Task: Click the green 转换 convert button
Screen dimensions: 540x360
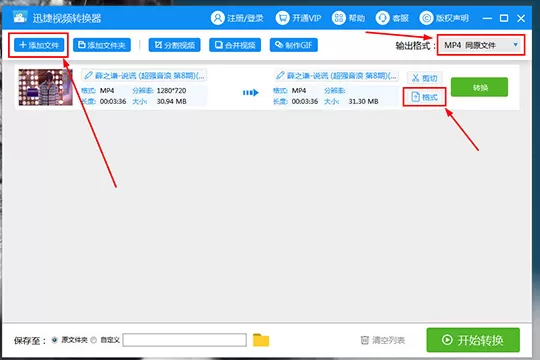Action: tap(479, 87)
